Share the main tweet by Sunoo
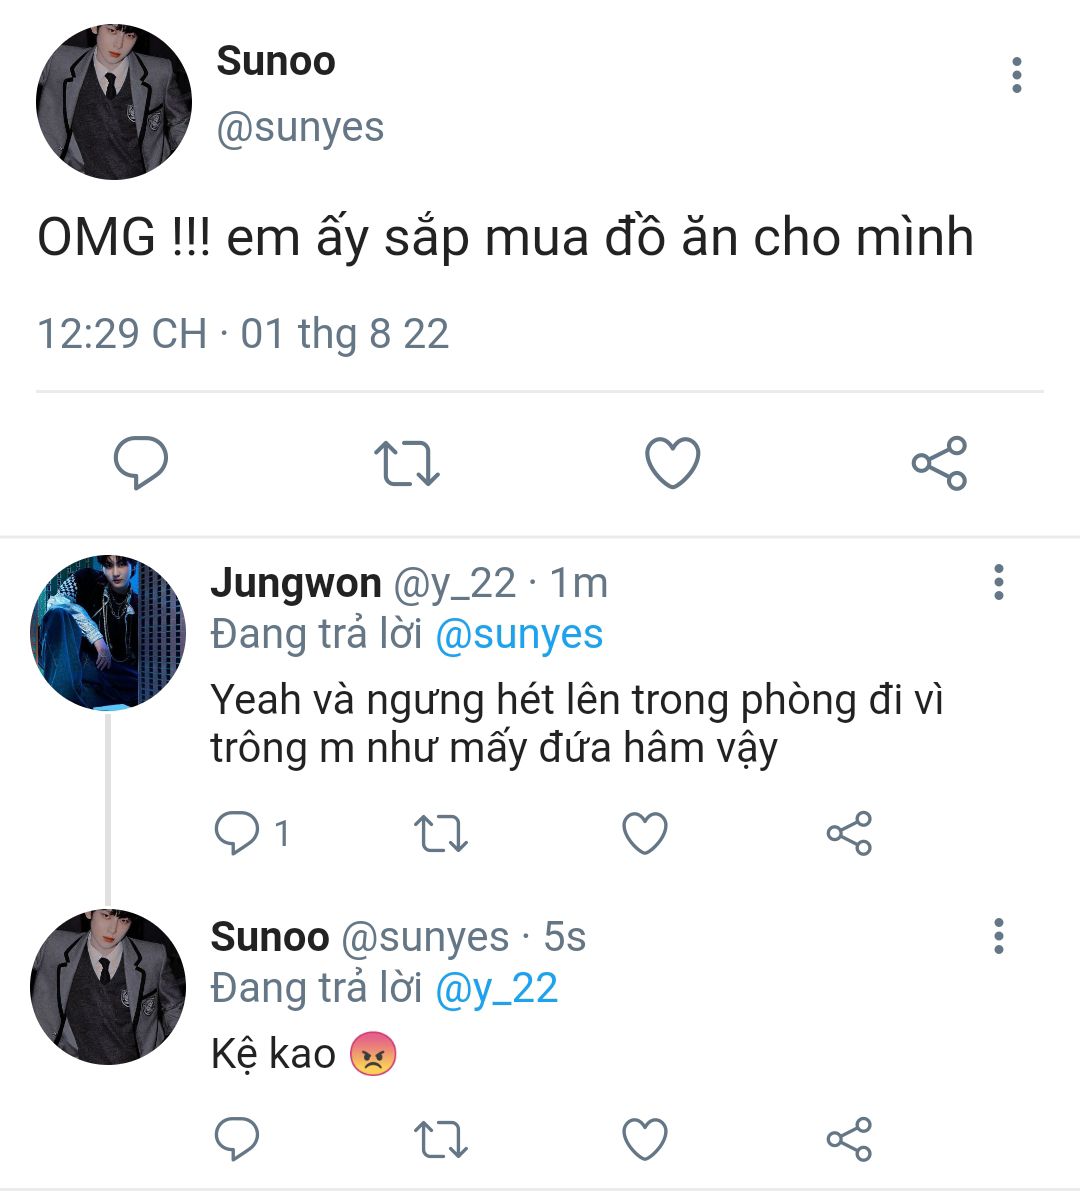 point(939,463)
